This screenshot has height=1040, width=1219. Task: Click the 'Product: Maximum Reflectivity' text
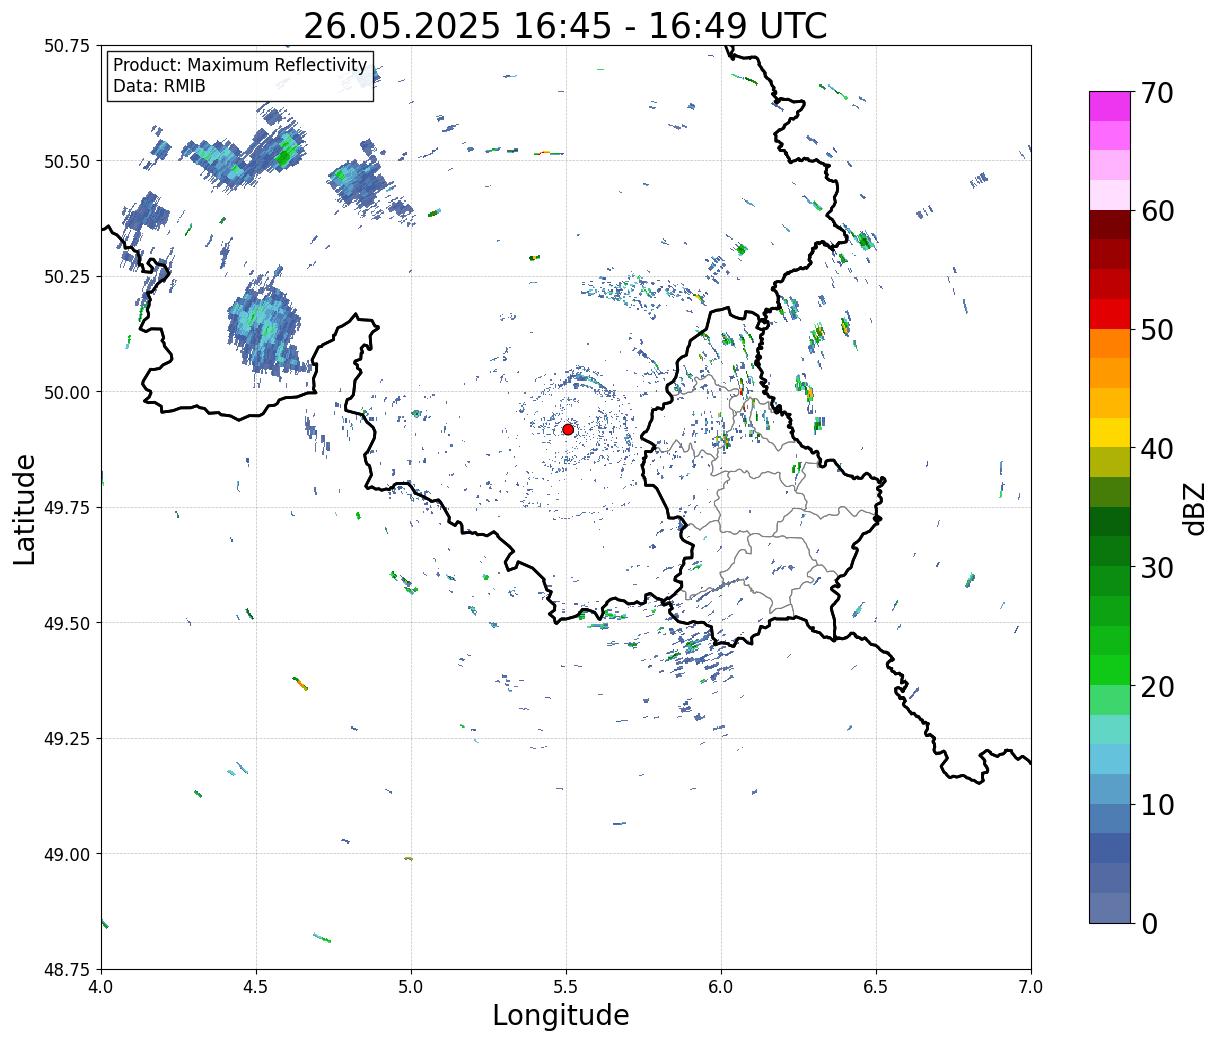(240, 65)
